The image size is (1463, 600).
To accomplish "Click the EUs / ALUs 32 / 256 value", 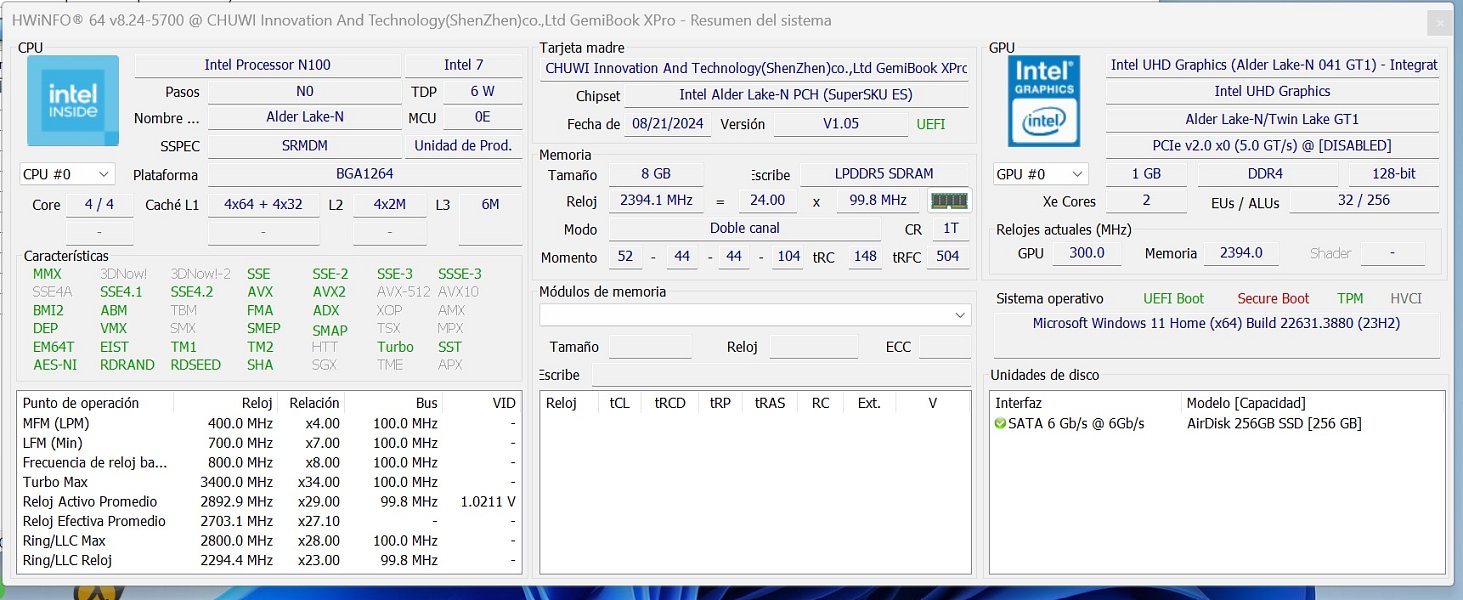I will click(x=1364, y=201).
